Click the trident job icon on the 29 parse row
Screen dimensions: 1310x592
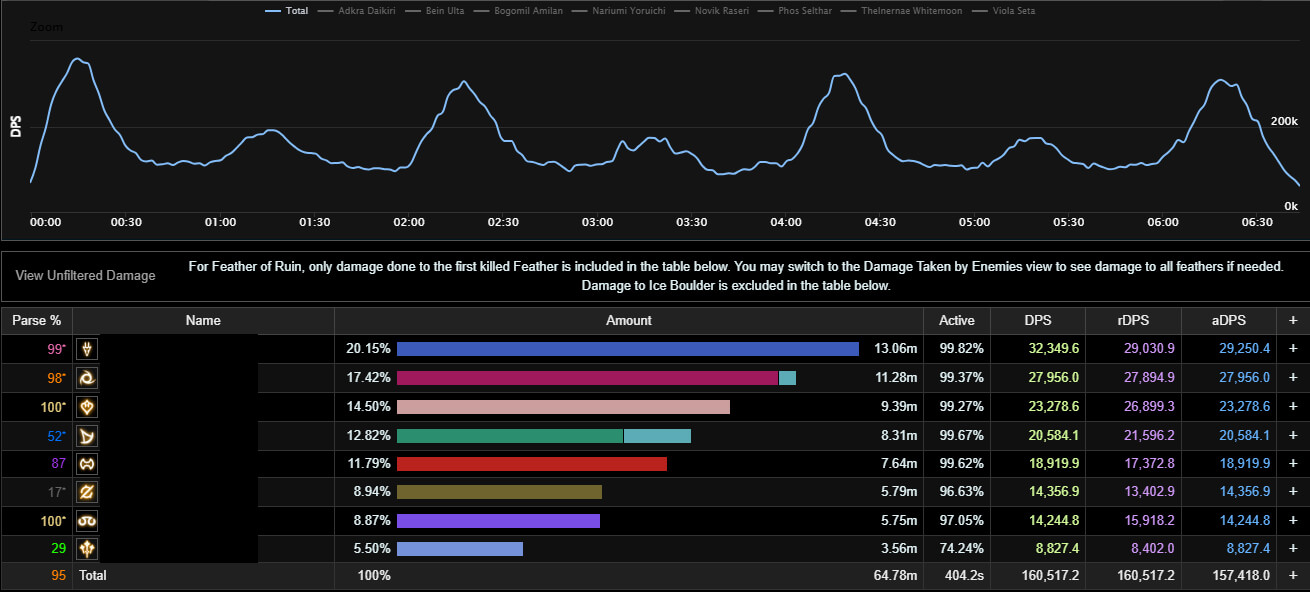[x=89, y=549]
